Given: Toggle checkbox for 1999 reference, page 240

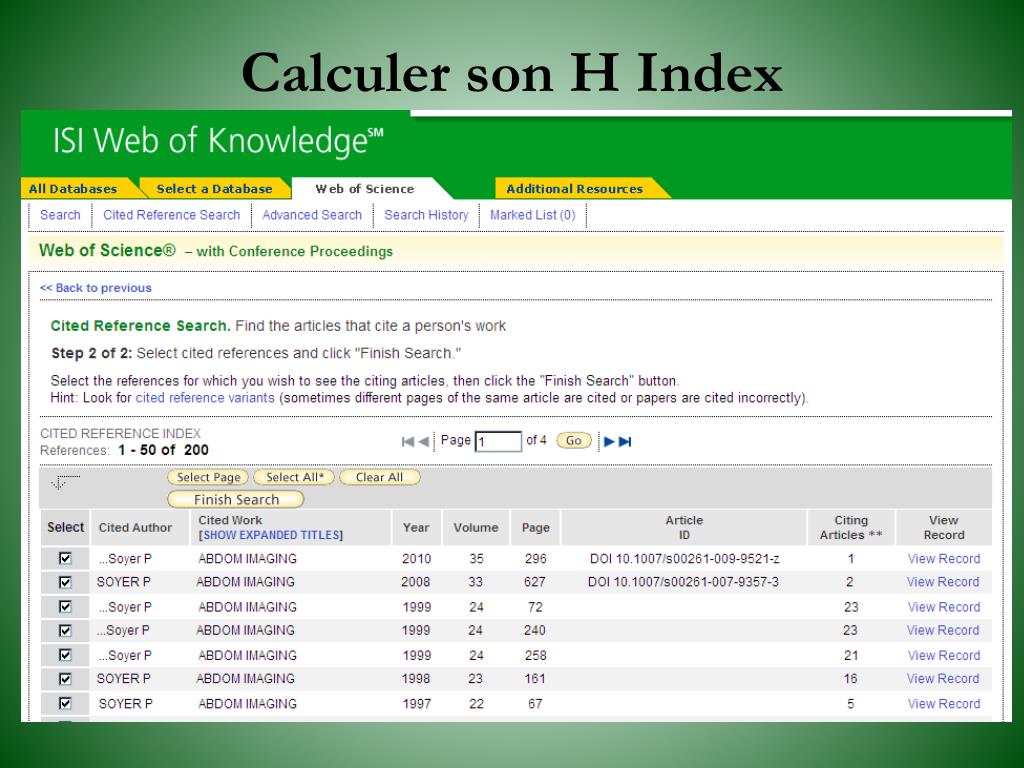Looking at the screenshot, I should pos(65,630).
